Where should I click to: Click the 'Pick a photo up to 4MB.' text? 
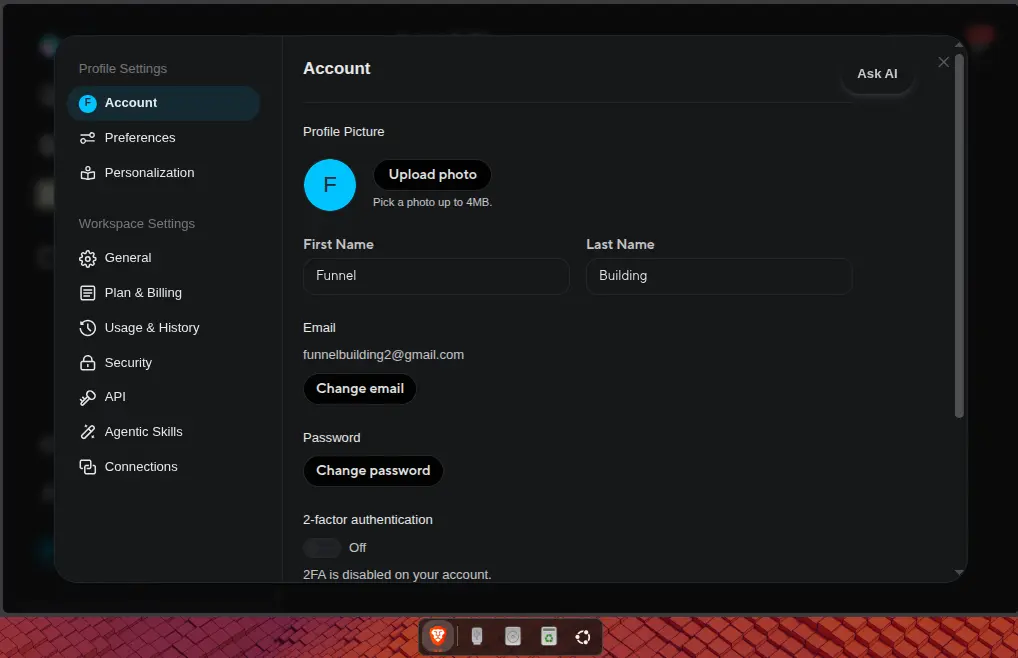pyautogui.click(x=432, y=202)
